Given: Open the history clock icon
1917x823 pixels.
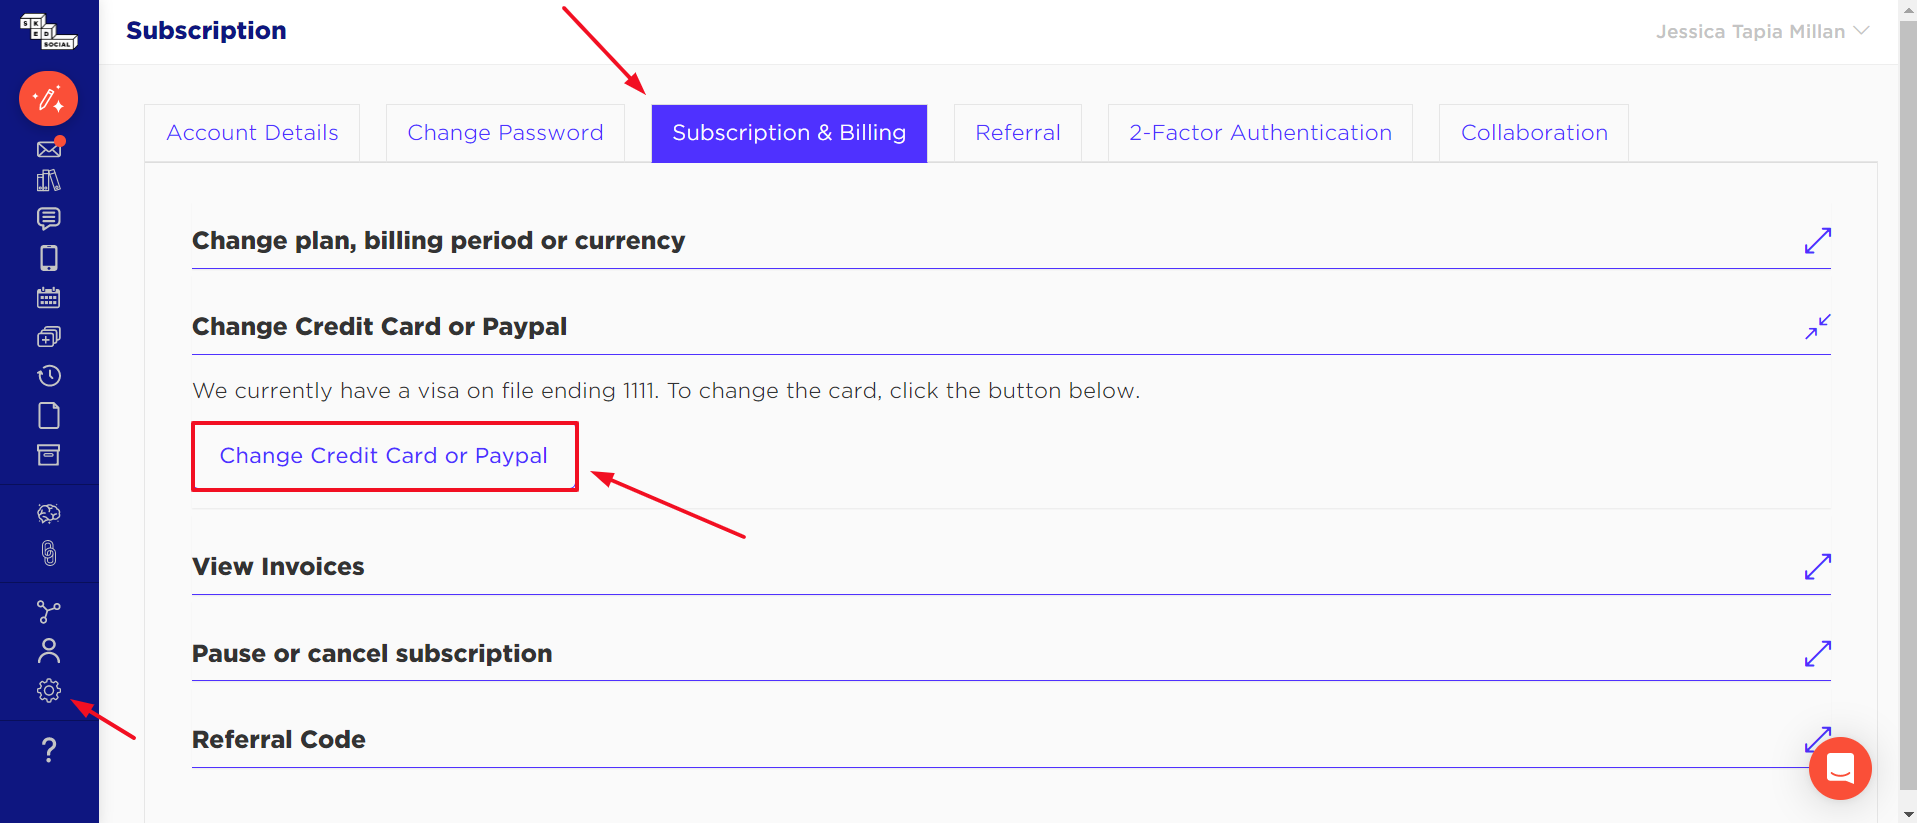Looking at the screenshot, I should click(48, 376).
